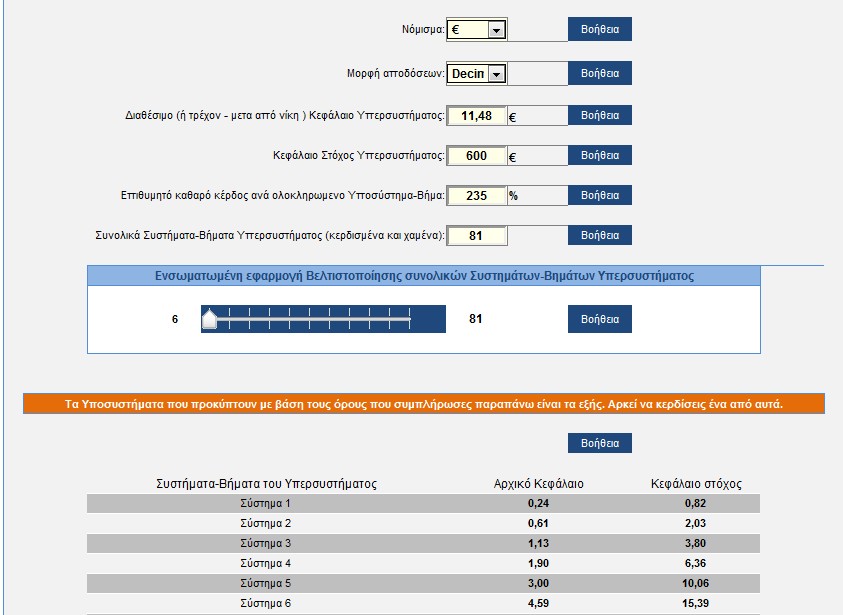Viewport: 843px width, 615px height.
Task: Click the Συστήματα-Βήματα του Υπερσυστήματος header
Action: tap(266, 484)
